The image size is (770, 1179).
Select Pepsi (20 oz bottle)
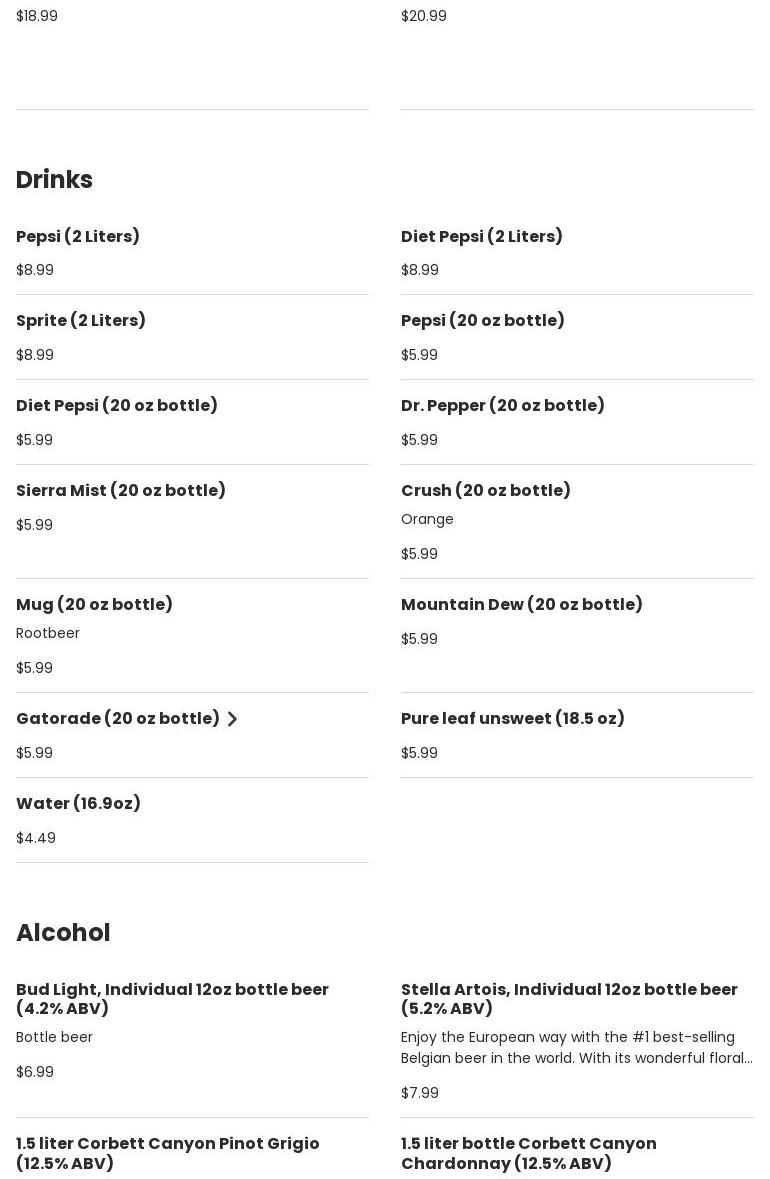(x=483, y=321)
